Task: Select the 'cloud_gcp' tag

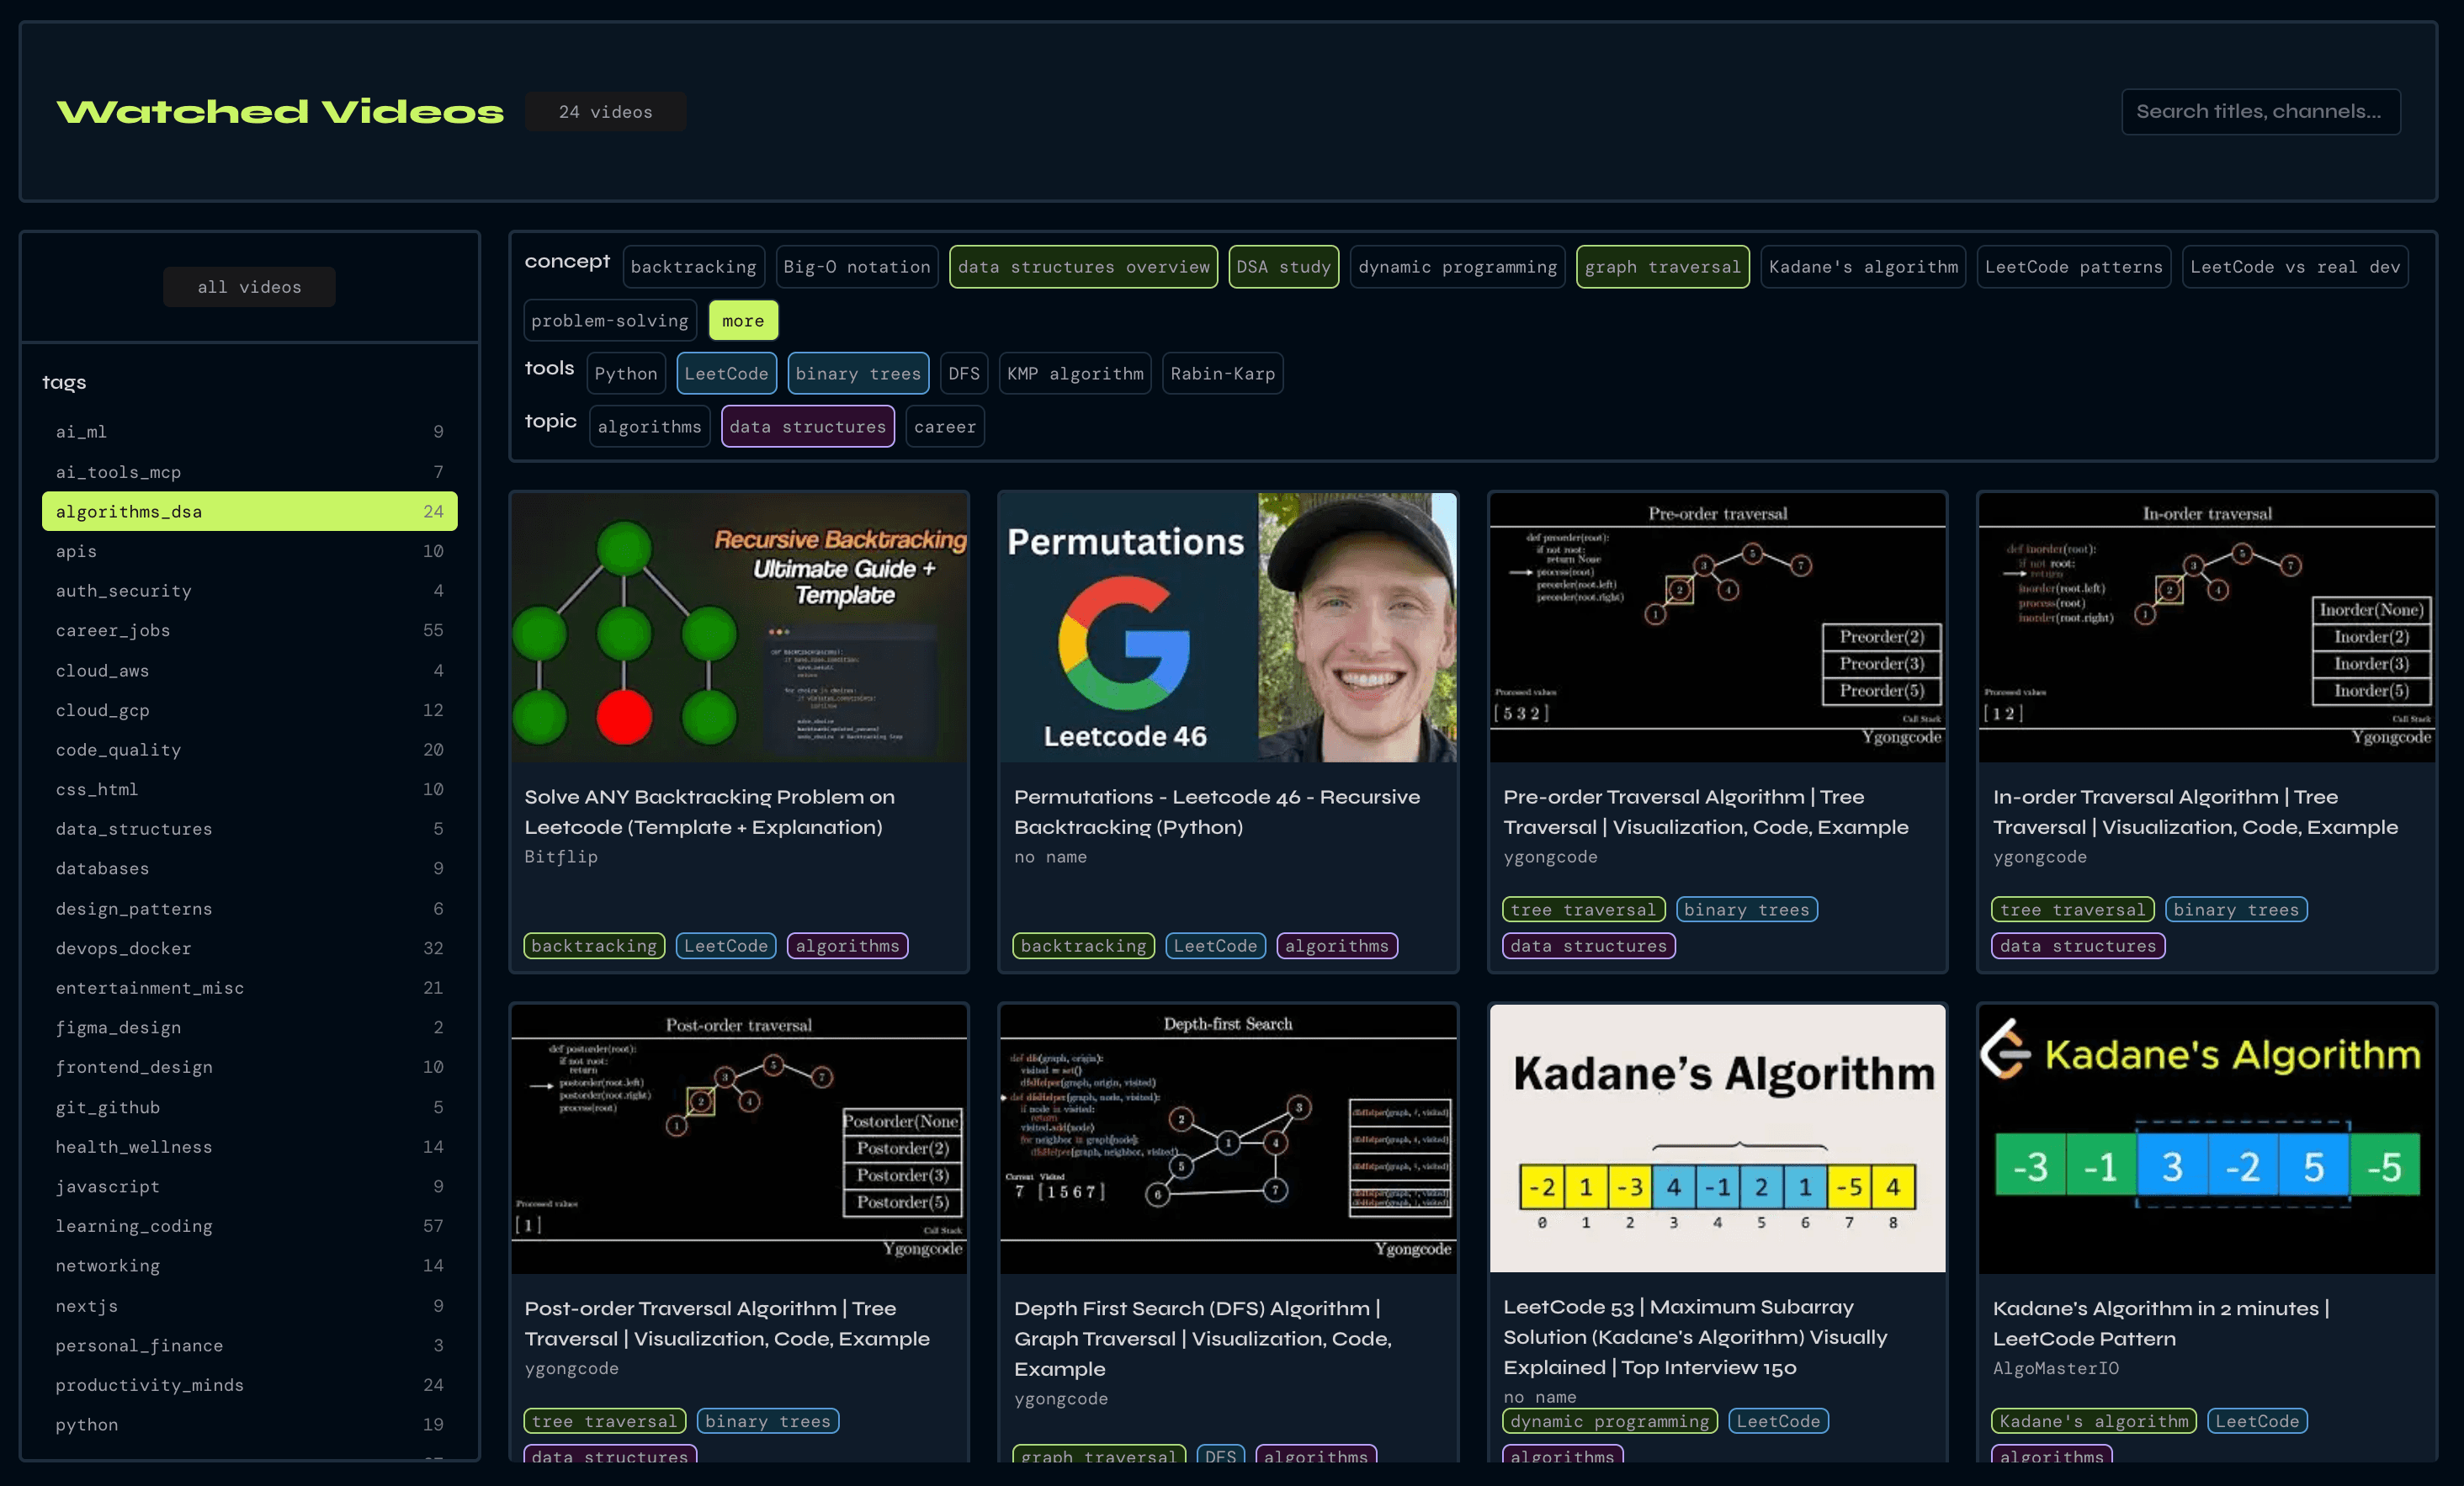Action: tap(249, 710)
